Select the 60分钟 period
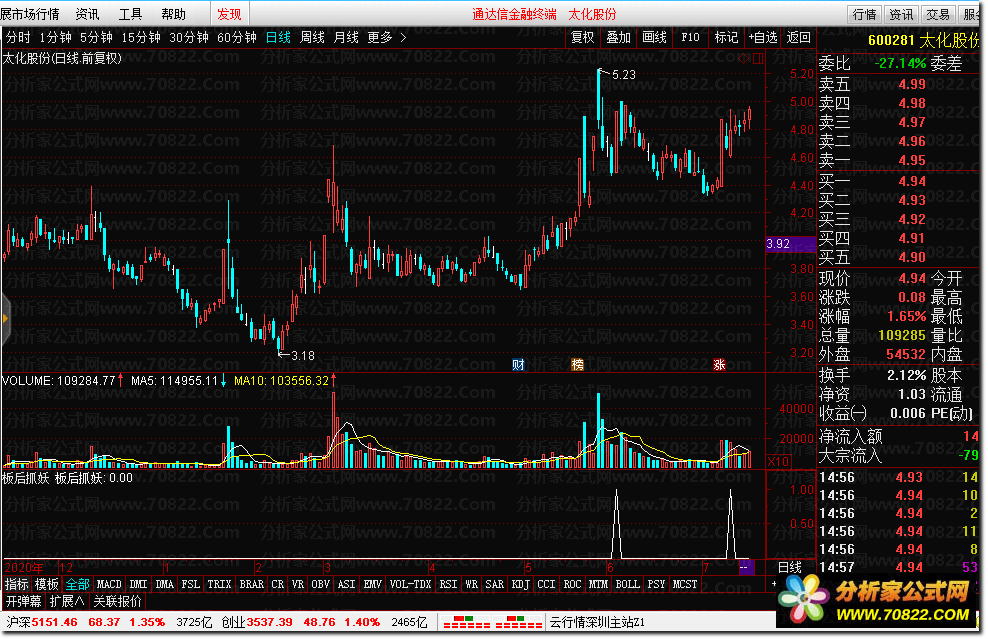Image resolution: width=988 pixels, height=639 pixels. click(236, 38)
